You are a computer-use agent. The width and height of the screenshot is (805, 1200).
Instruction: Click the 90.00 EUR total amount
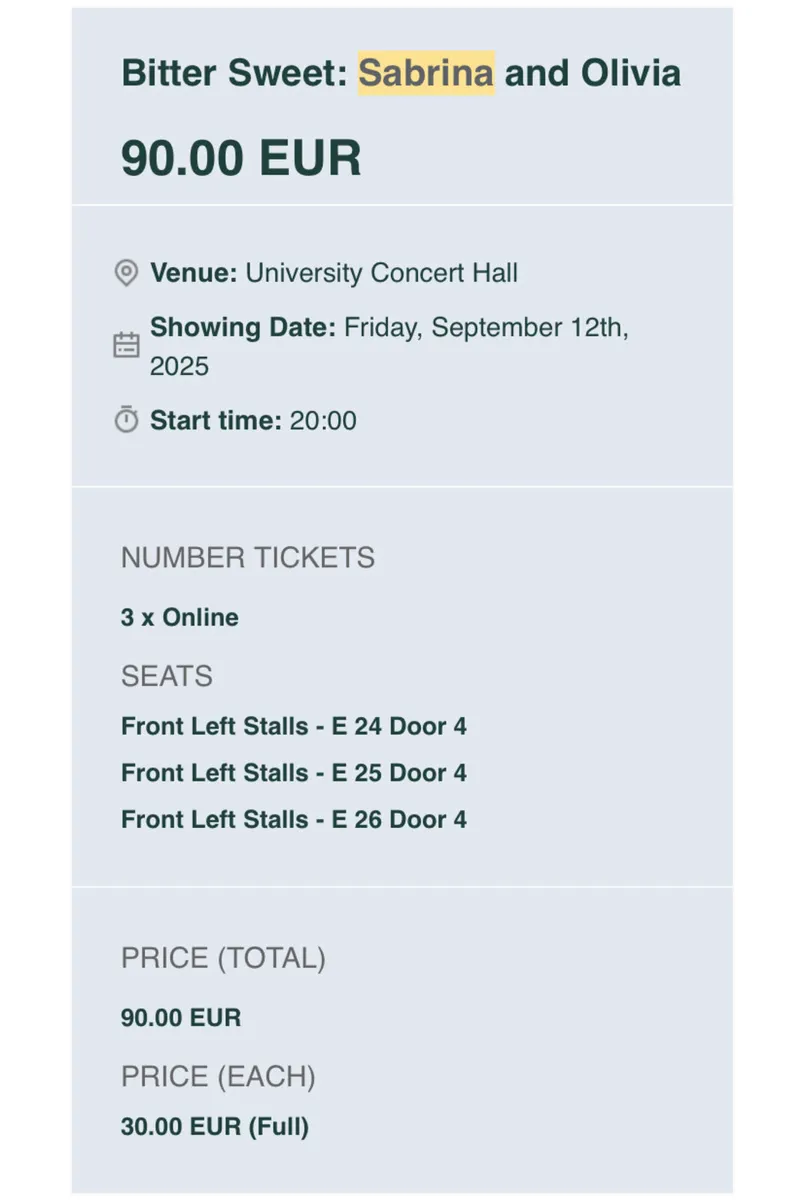point(181,1018)
